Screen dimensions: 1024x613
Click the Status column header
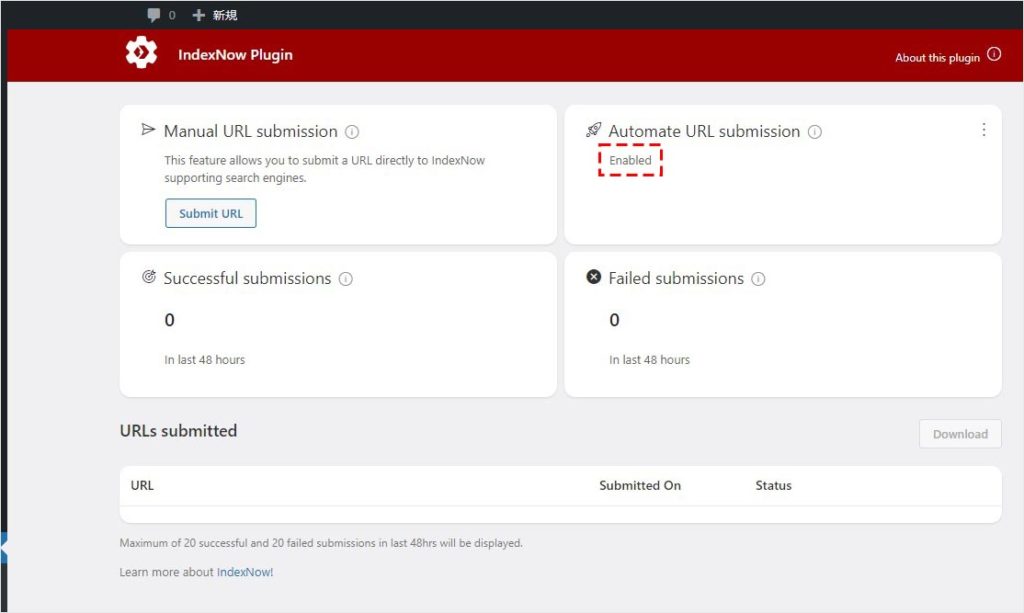pos(773,486)
